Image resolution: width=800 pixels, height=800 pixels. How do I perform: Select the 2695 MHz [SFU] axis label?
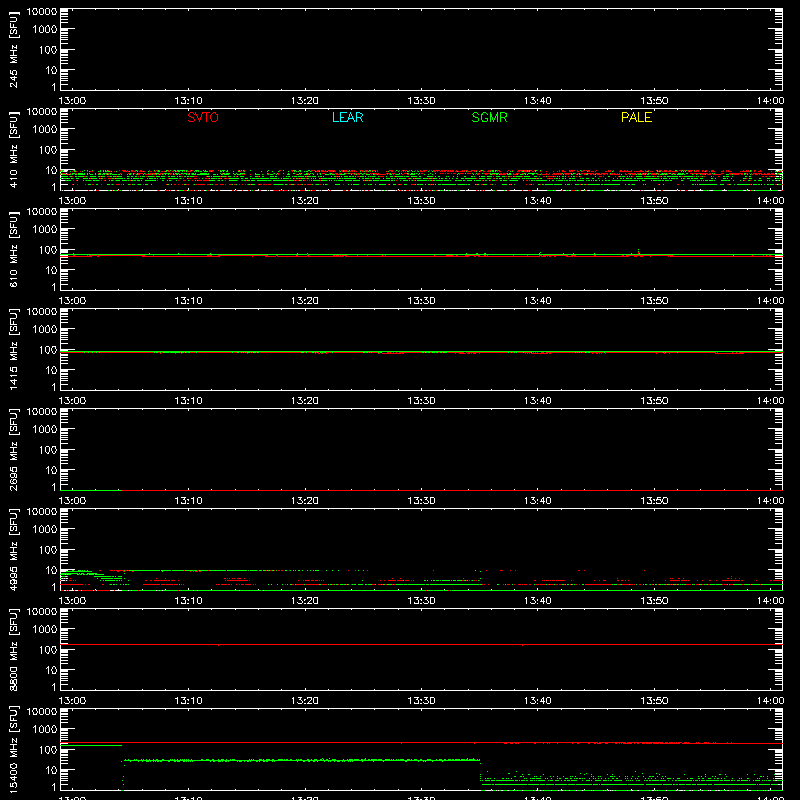14,450
